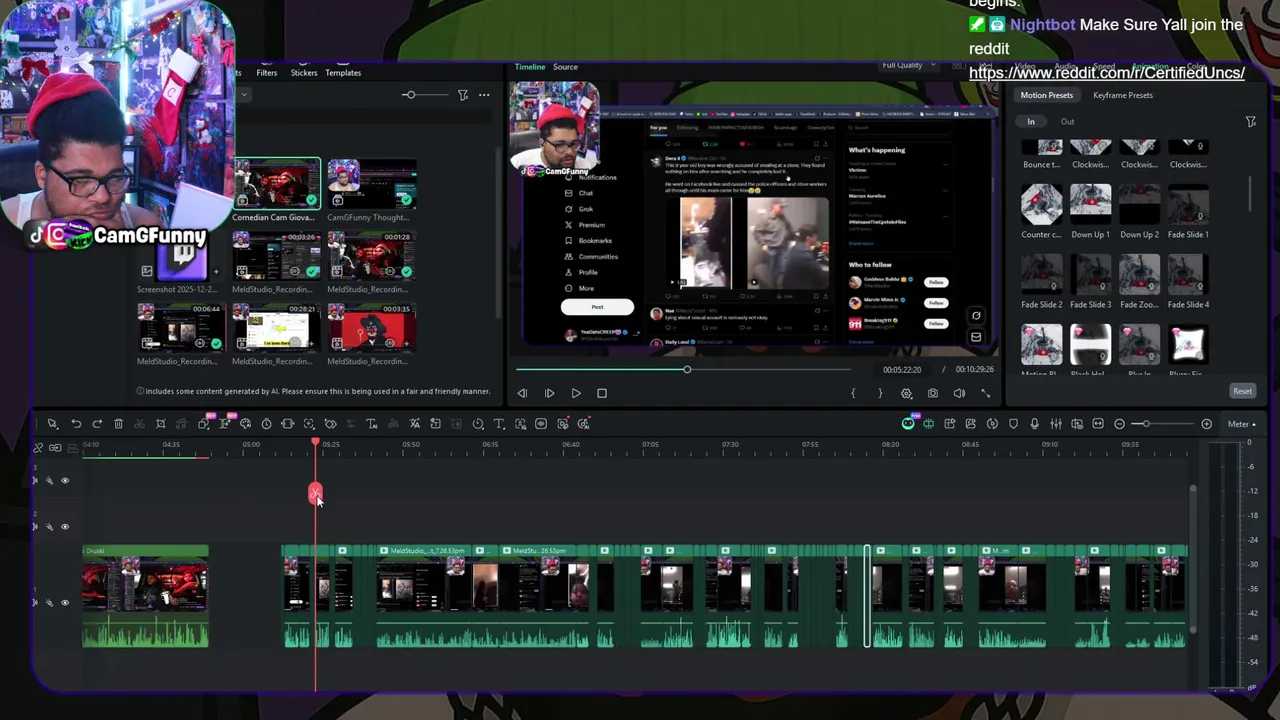Undo the last edit
This screenshot has height=720, width=1280.
pos(76,424)
